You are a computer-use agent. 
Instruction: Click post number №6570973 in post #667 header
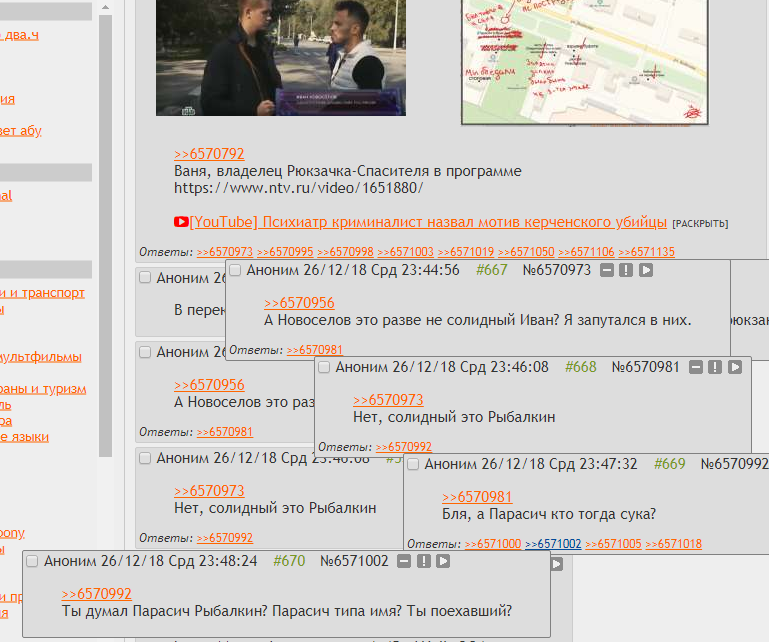[x=557, y=270]
